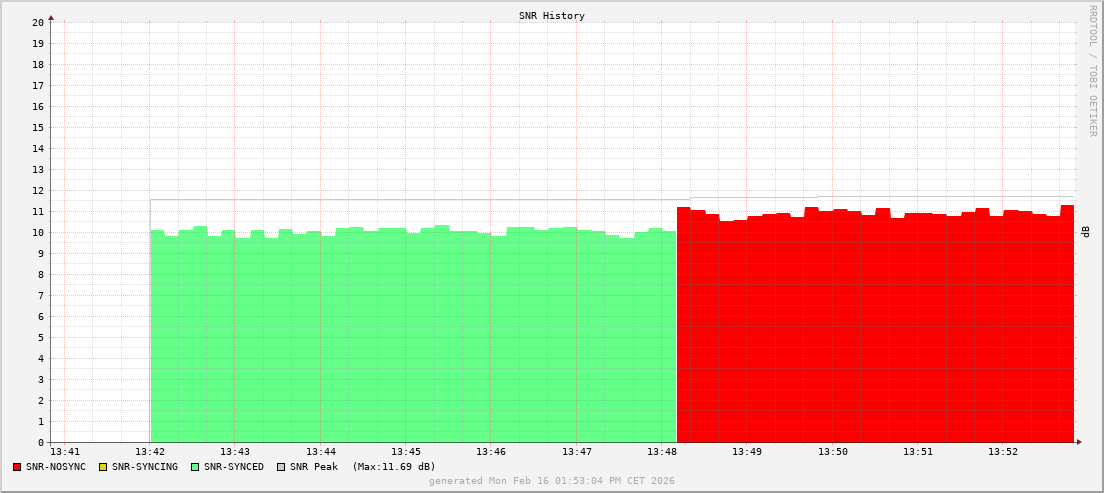The image size is (1104, 493).
Task: Select the SNR-SYNCED legend label
Action: (234, 467)
